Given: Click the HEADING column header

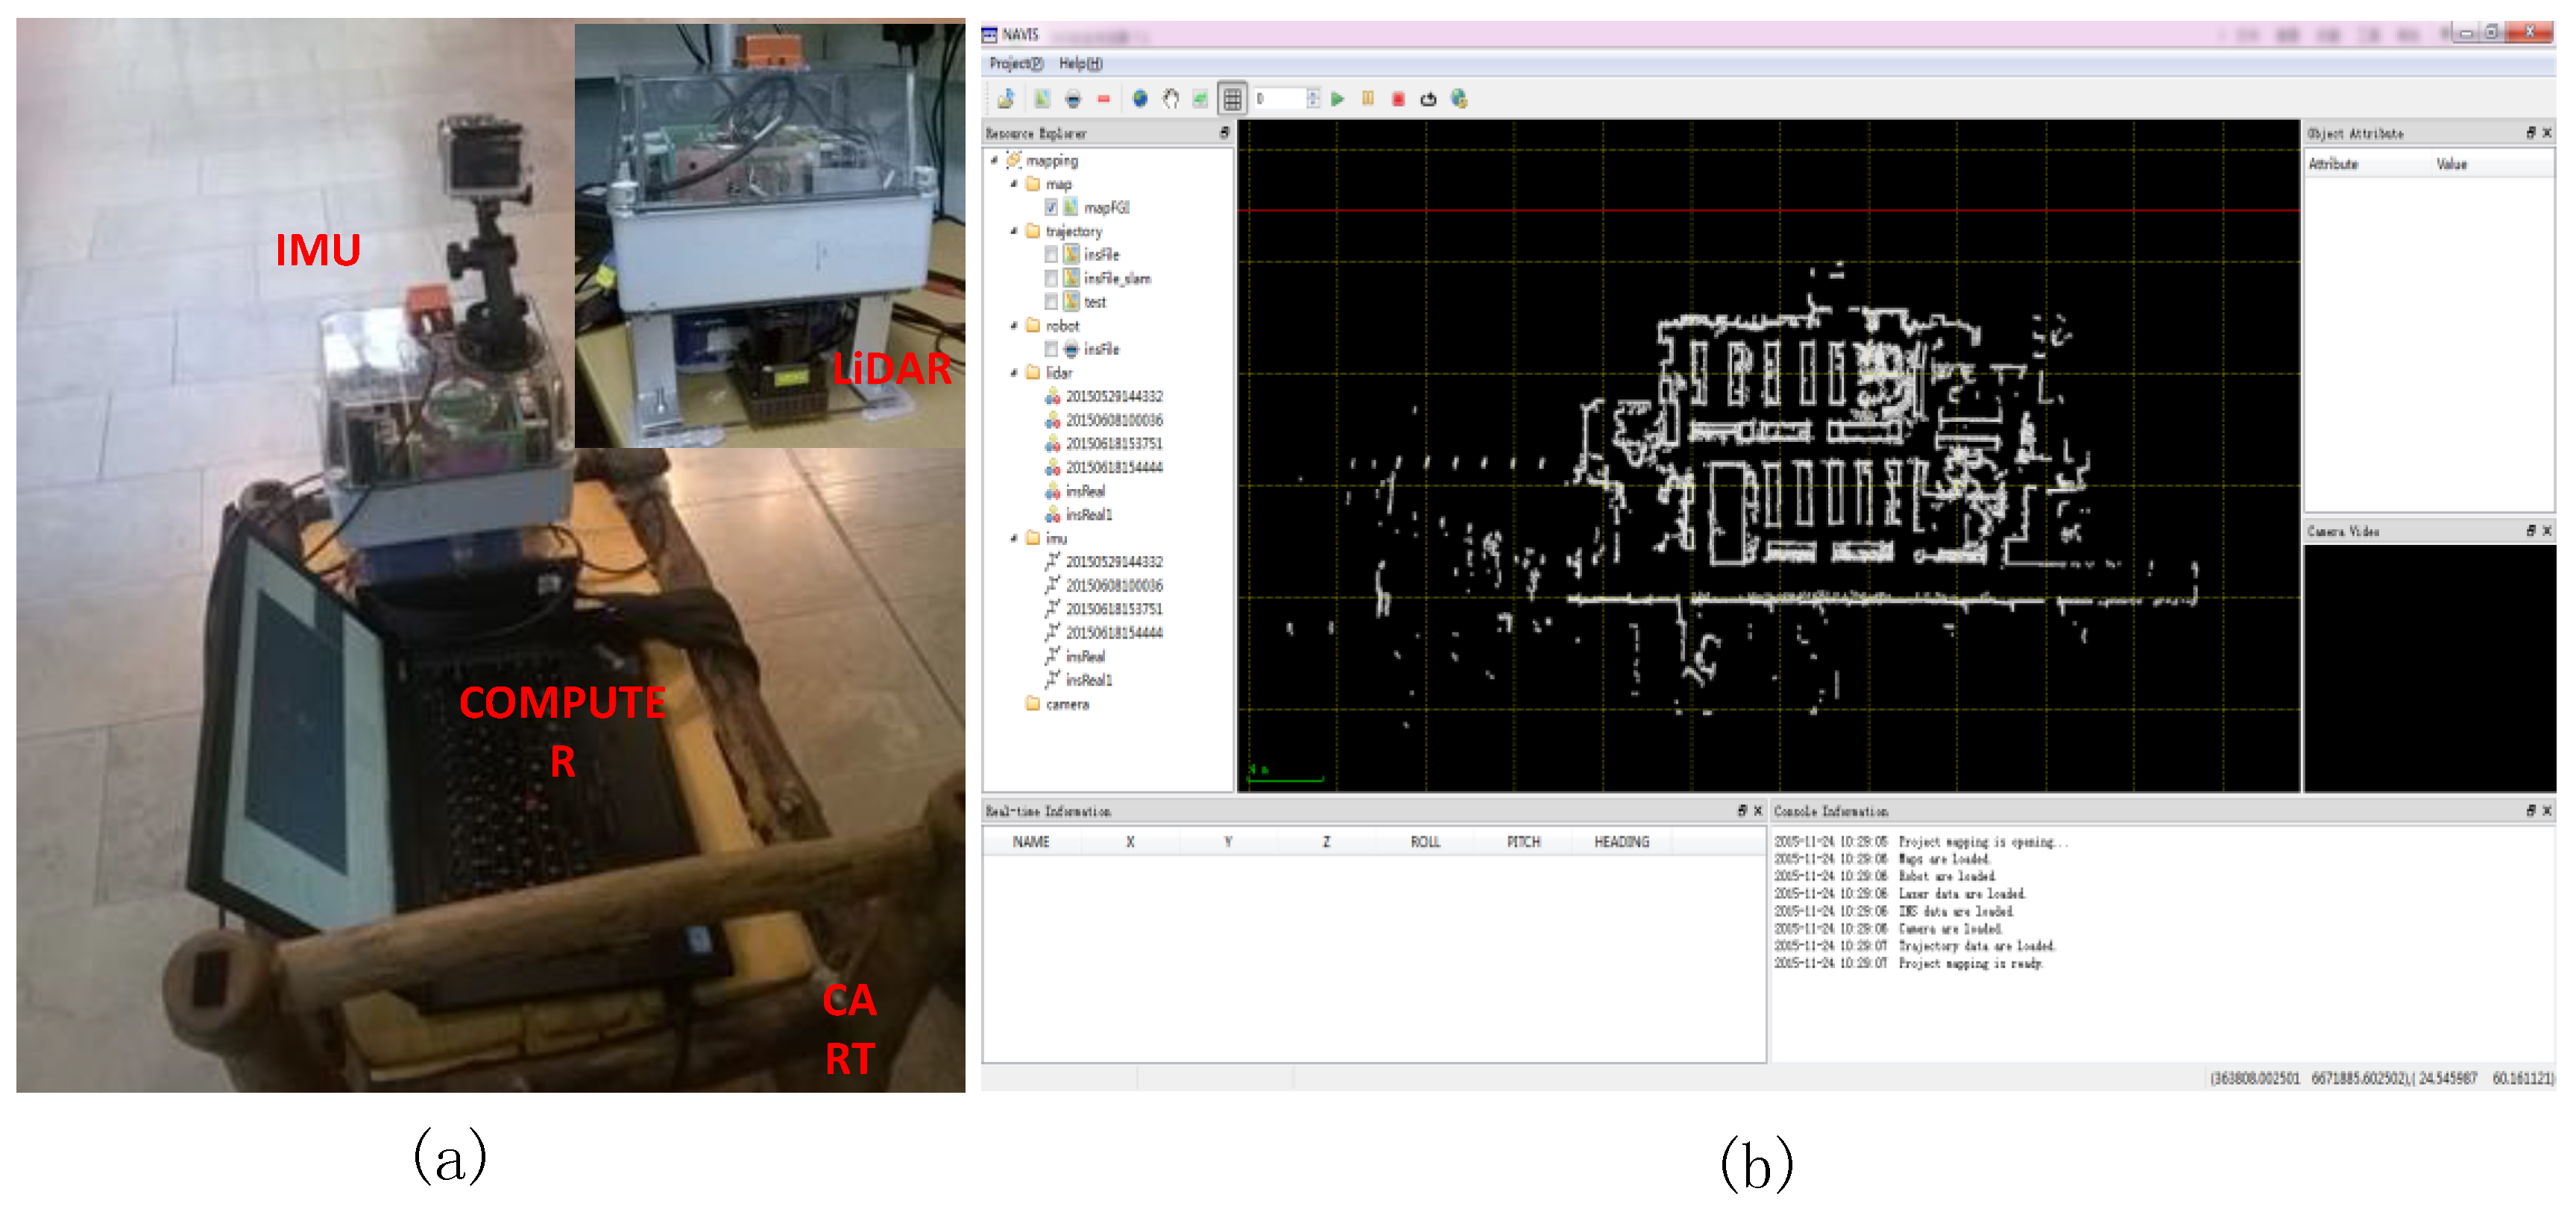Looking at the screenshot, I should (x=1621, y=842).
